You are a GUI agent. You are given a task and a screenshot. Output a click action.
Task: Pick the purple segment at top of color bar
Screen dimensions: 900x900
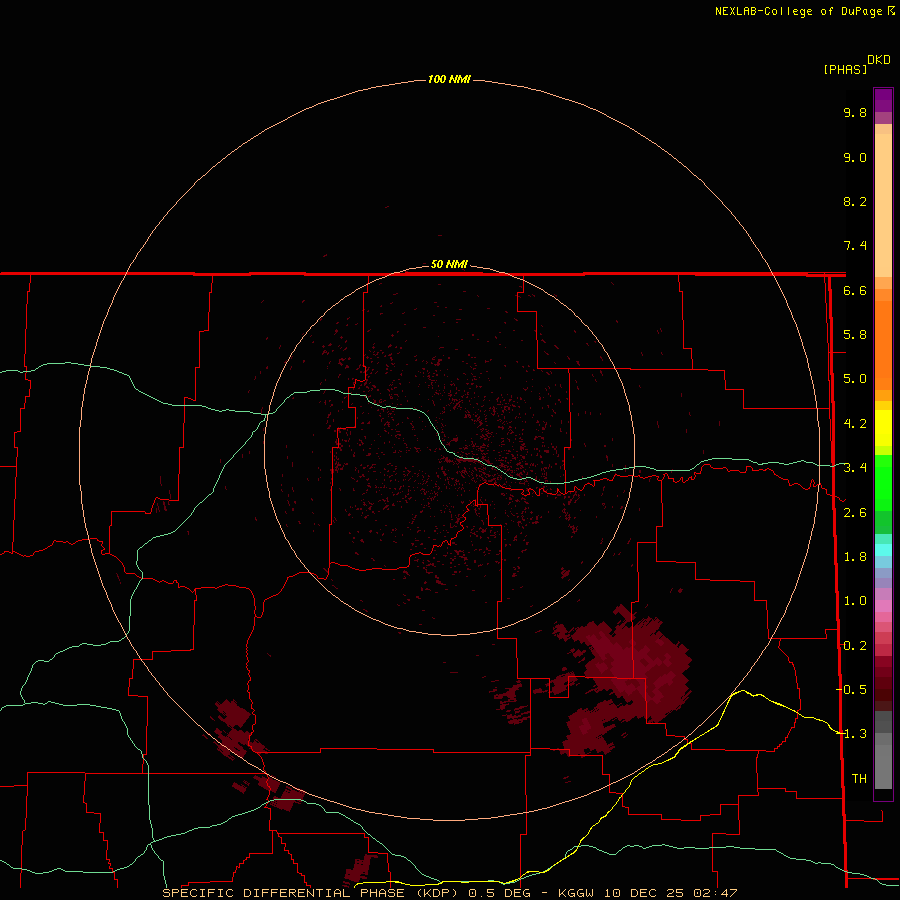tap(883, 100)
